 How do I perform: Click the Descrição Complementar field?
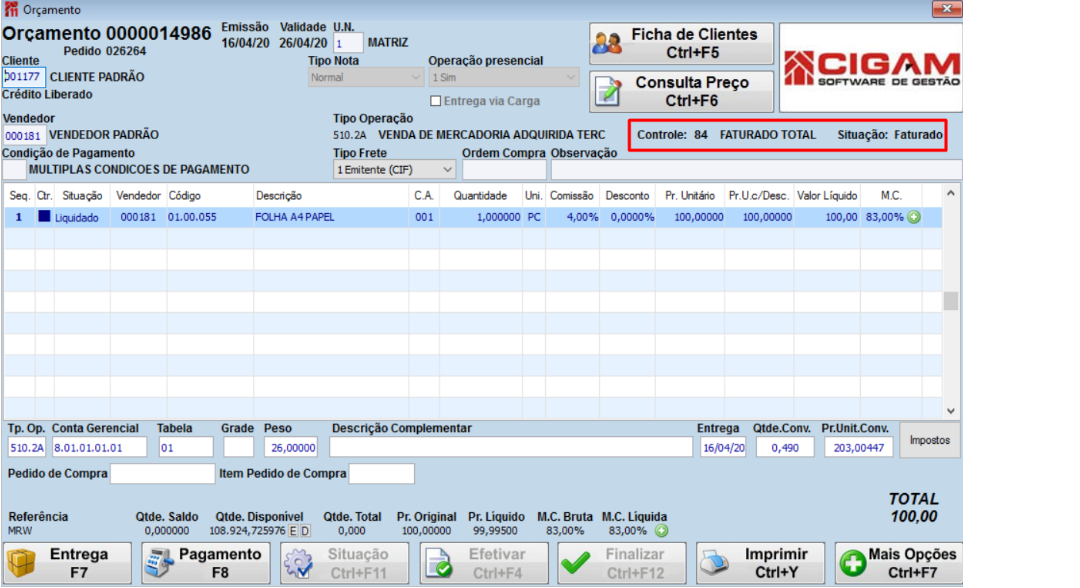(511, 448)
